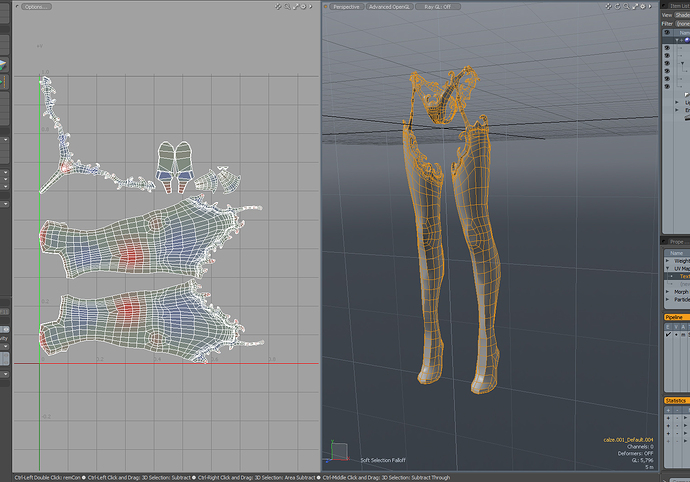Switch to the Item List tab
The image size is (690, 482).
pyautogui.click(x=679, y=6)
